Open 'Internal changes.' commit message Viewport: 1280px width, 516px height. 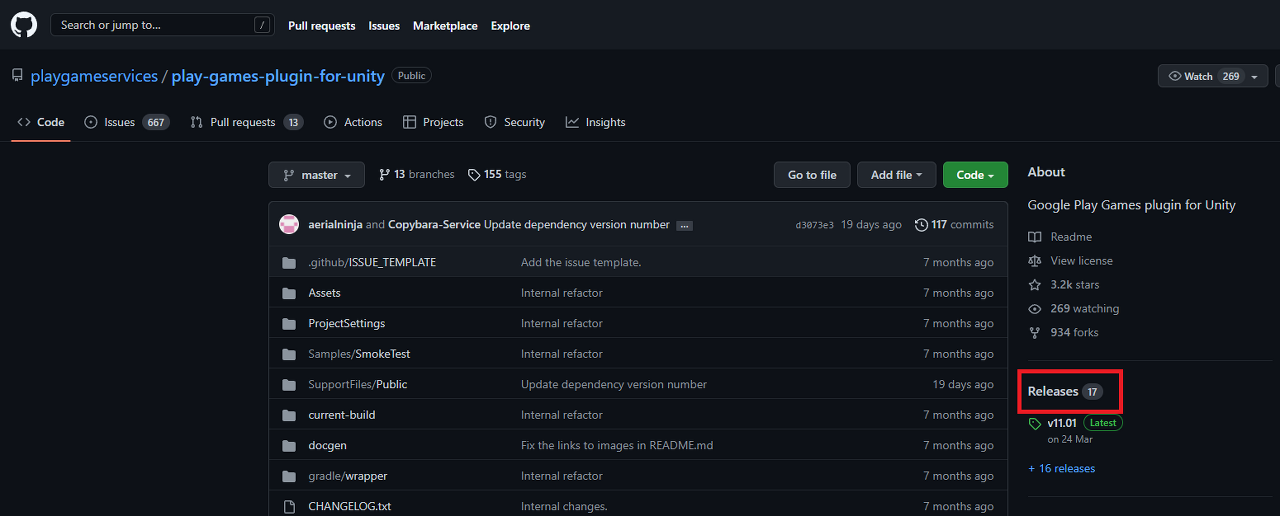564,507
